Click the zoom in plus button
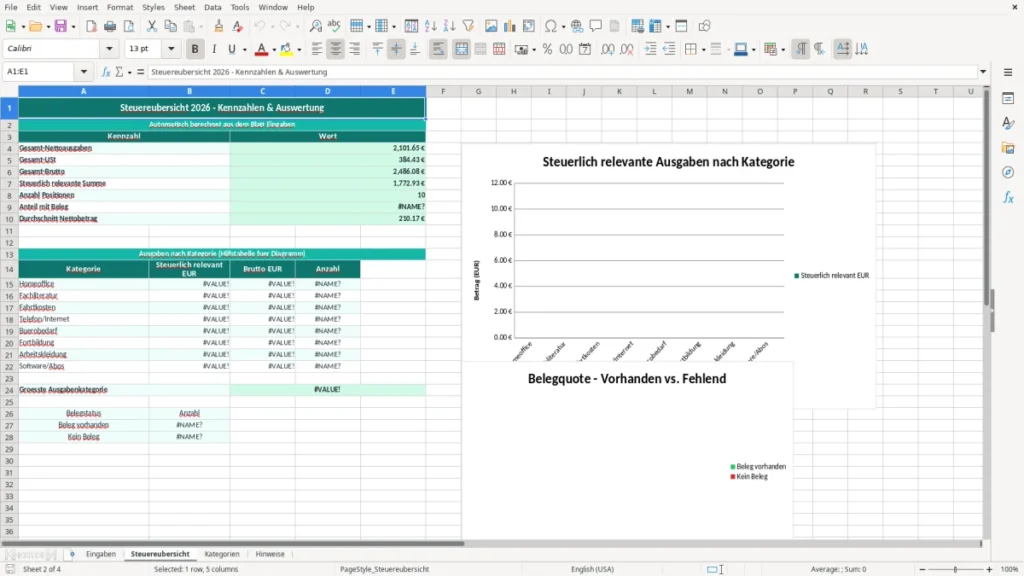The width and height of the screenshot is (1024, 576). click(989, 569)
